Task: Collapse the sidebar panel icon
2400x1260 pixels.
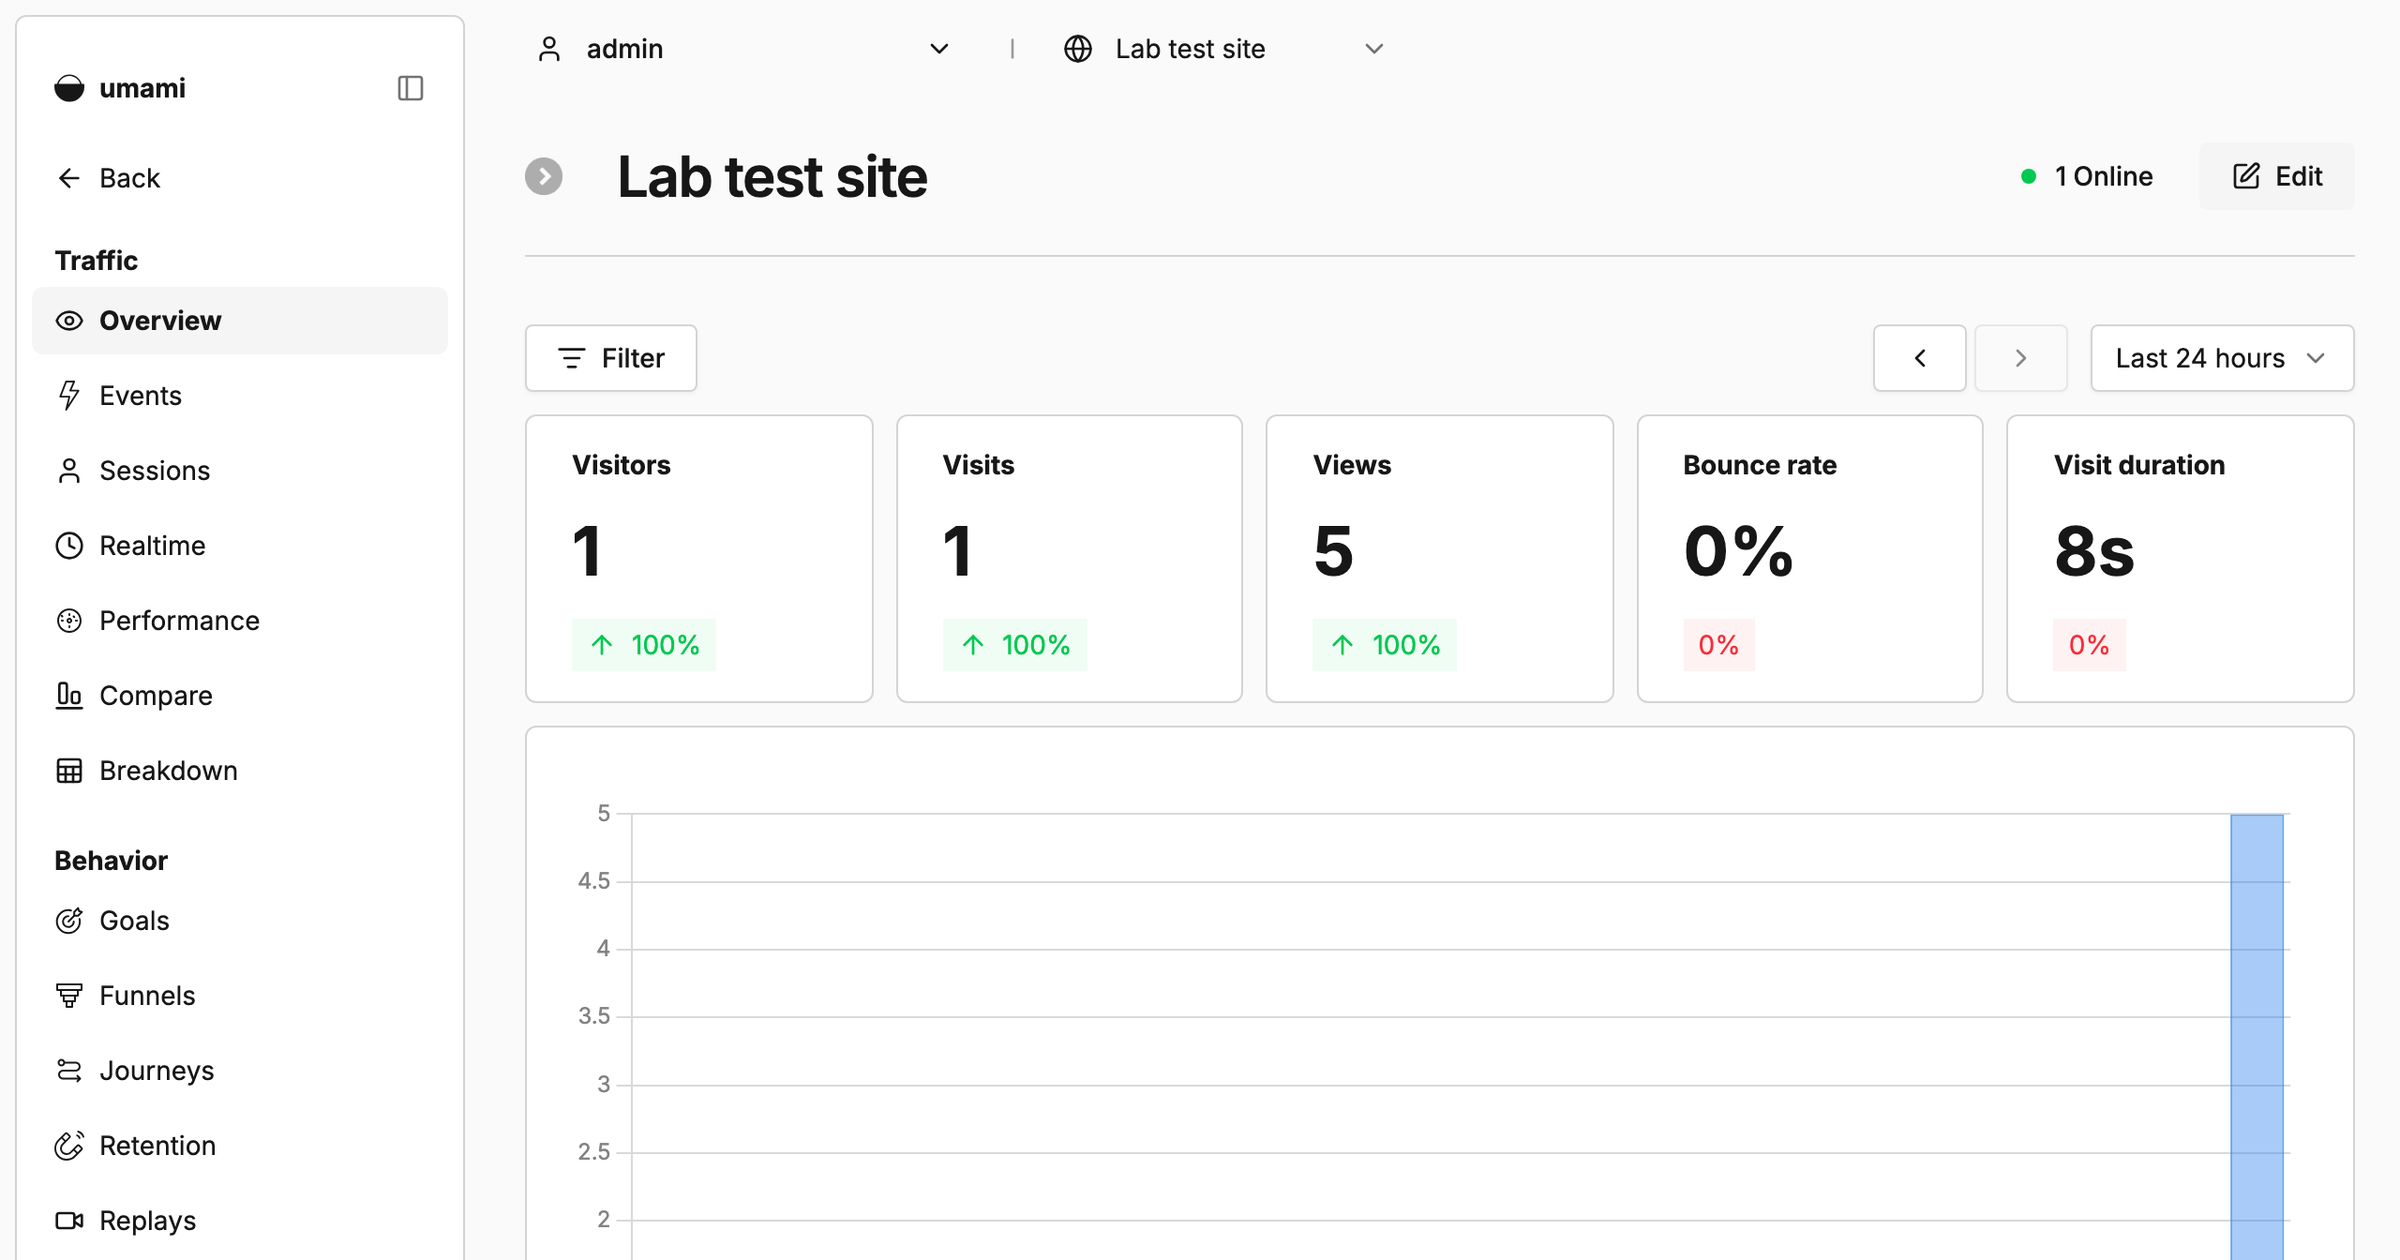Action: [x=410, y=88]
